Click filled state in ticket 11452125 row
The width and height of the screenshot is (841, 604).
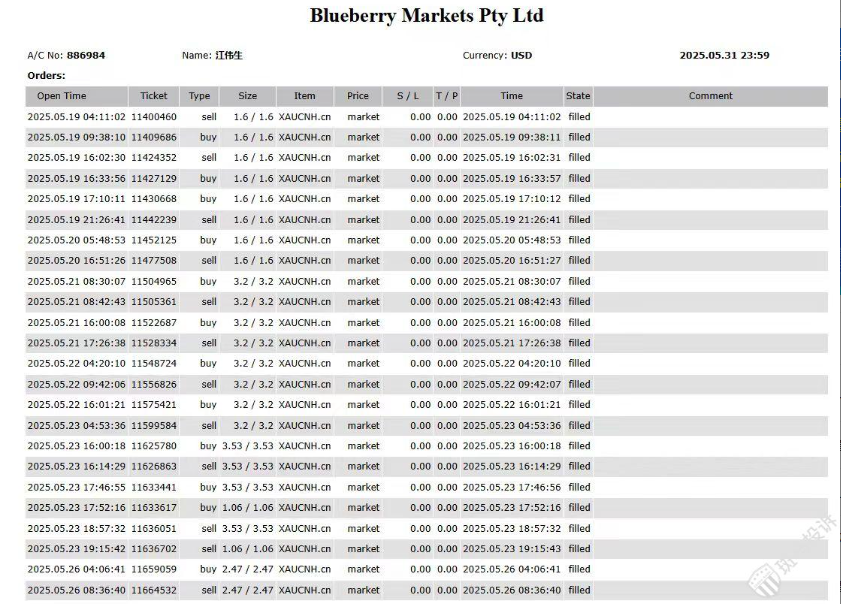tap(579, 240)
